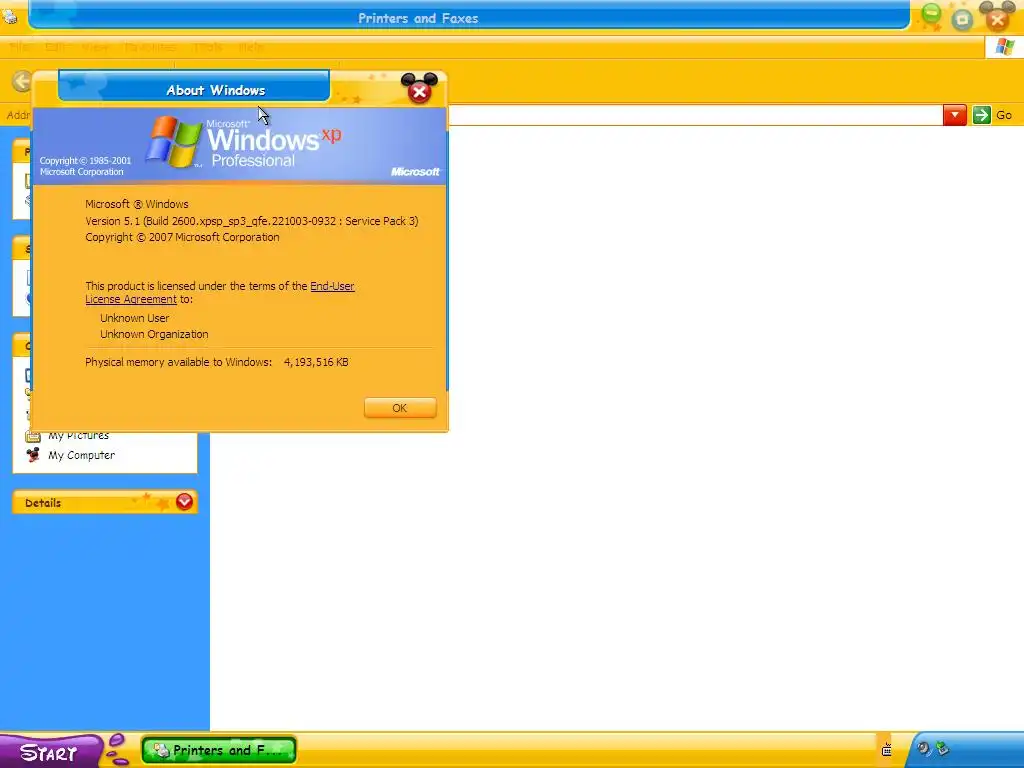Open the volume speaker tray icon
1024x768 pixels.
[x=923, y=748]
